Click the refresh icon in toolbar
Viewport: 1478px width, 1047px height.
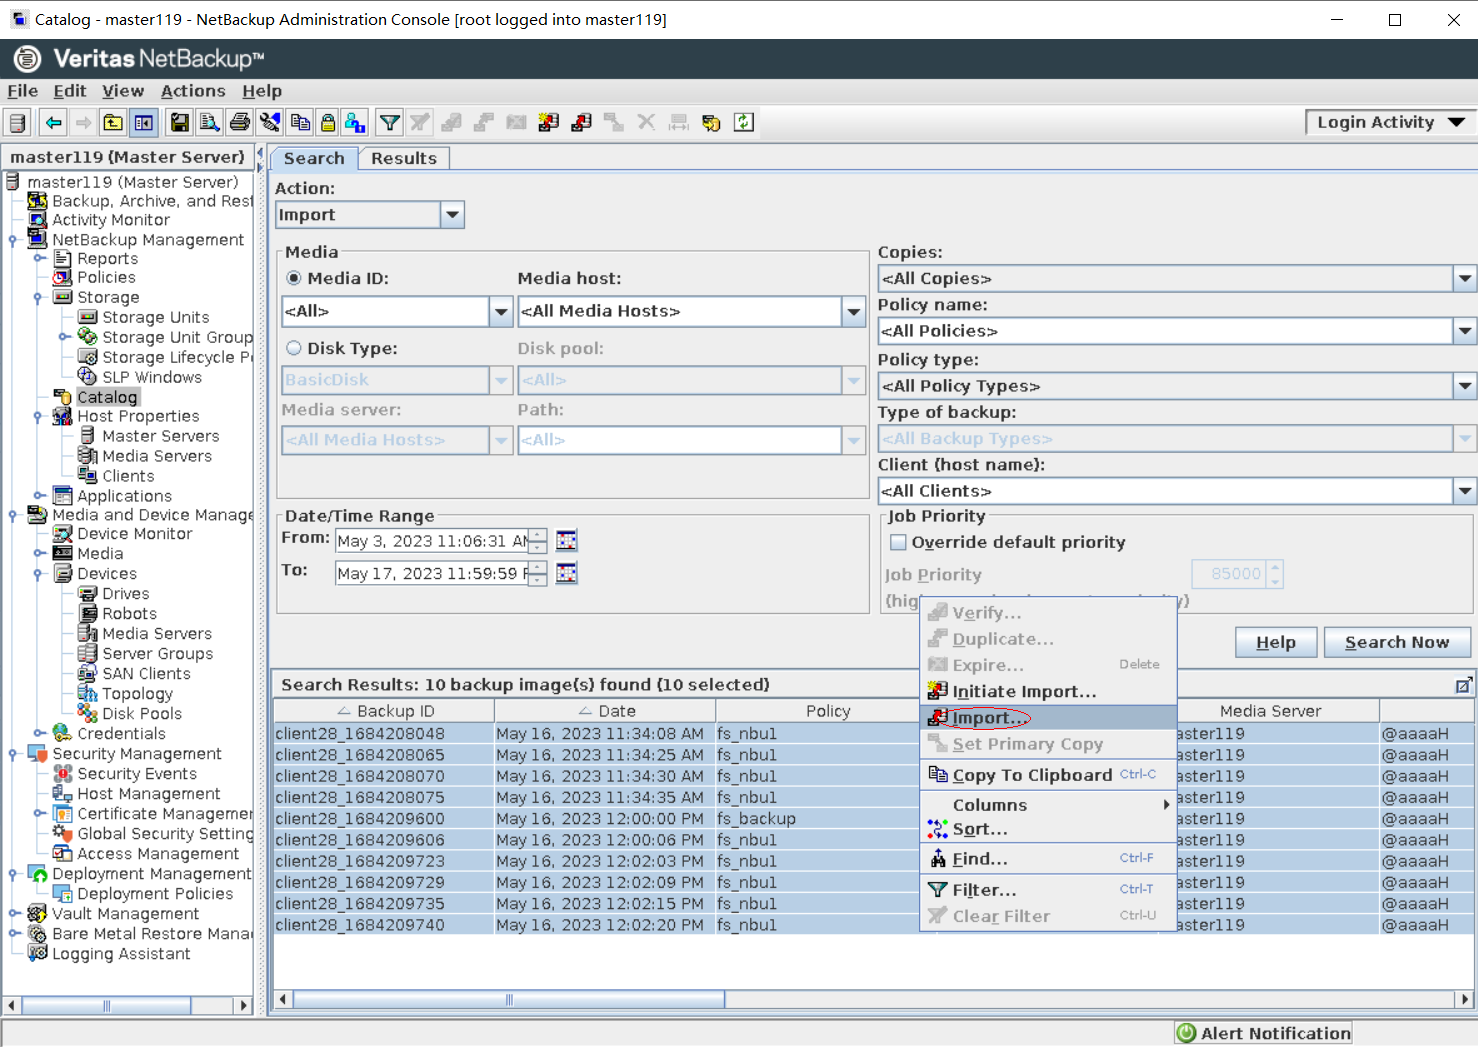click(x=744, y=123)
